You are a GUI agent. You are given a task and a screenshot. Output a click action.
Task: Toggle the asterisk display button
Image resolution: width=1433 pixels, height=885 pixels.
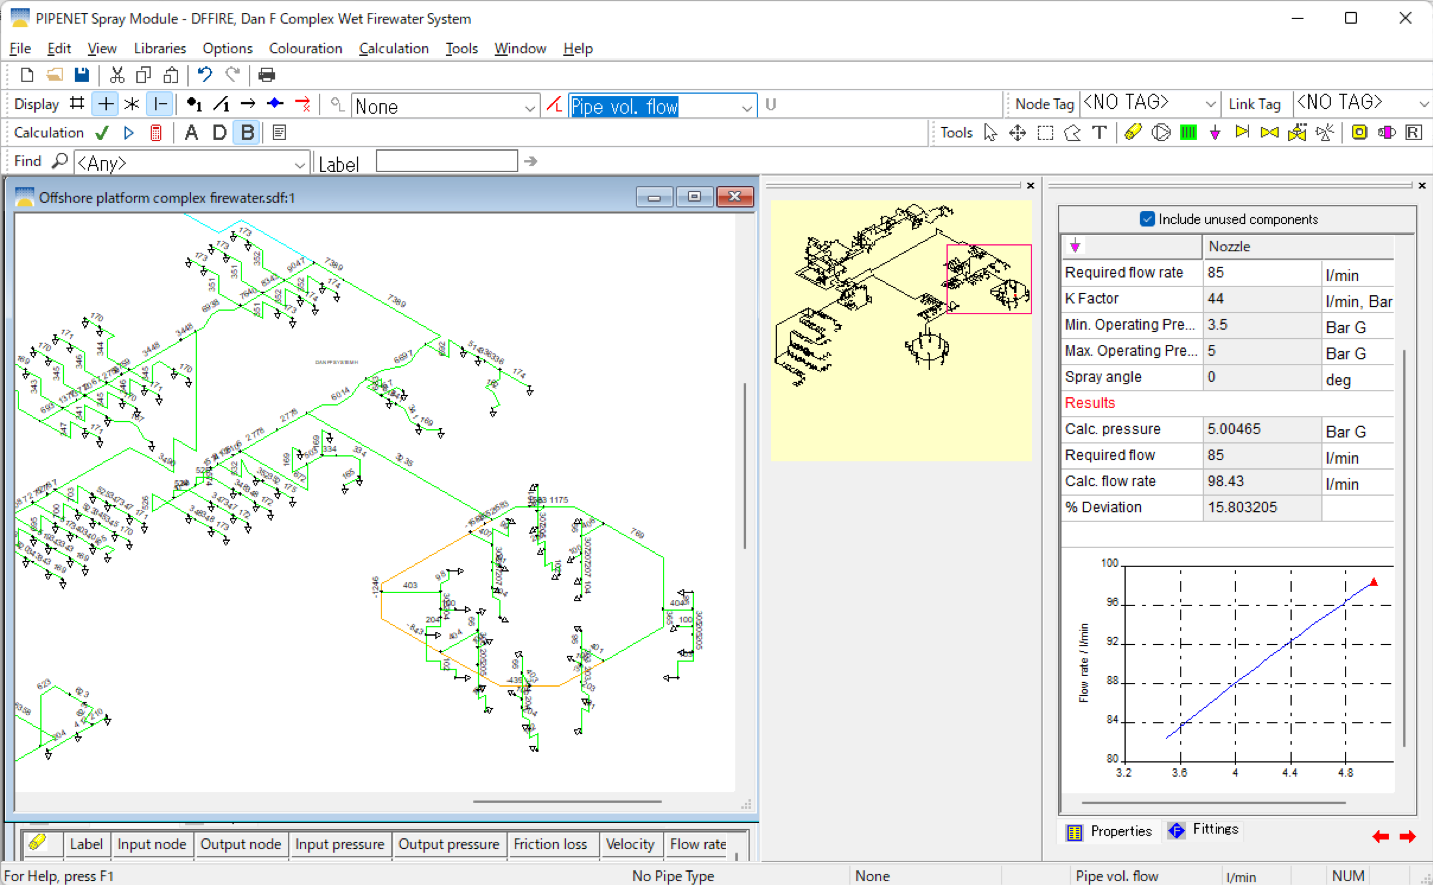click(132, 104)
